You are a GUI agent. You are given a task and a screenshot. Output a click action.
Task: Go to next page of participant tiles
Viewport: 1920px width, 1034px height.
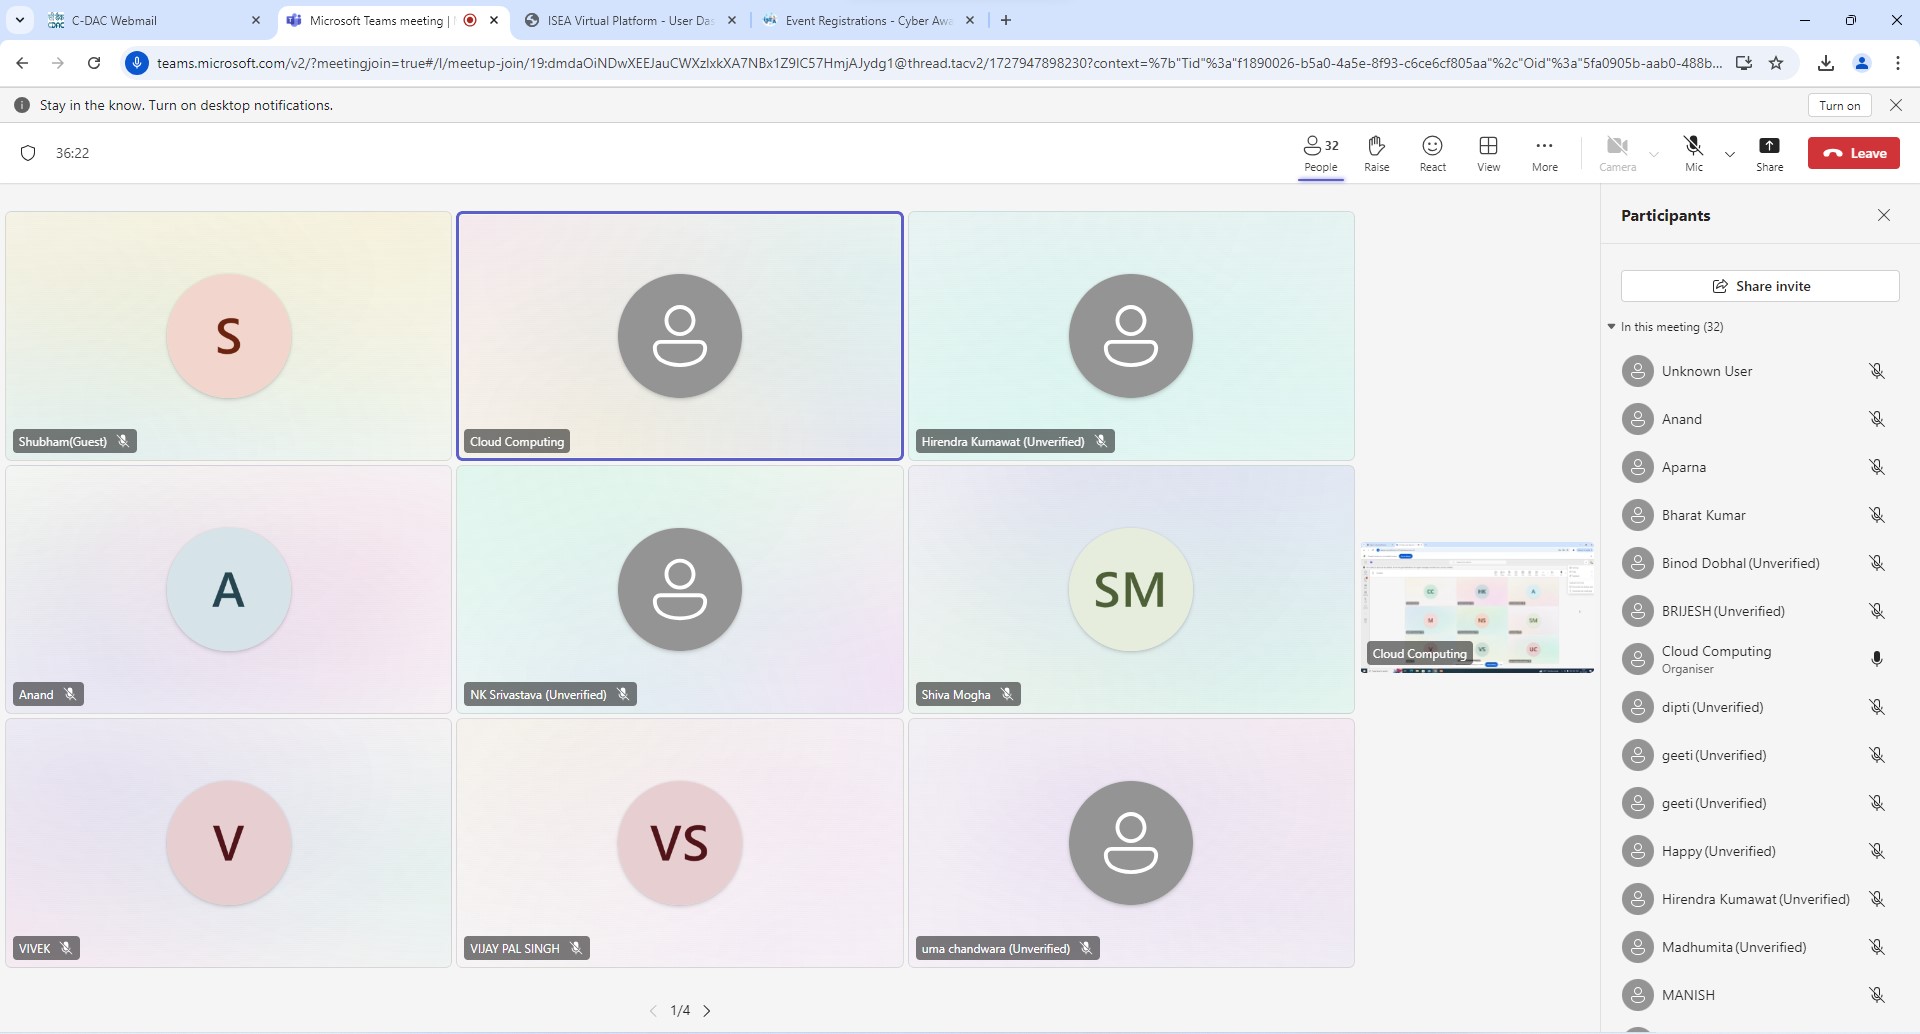(x=707, y=1011)
